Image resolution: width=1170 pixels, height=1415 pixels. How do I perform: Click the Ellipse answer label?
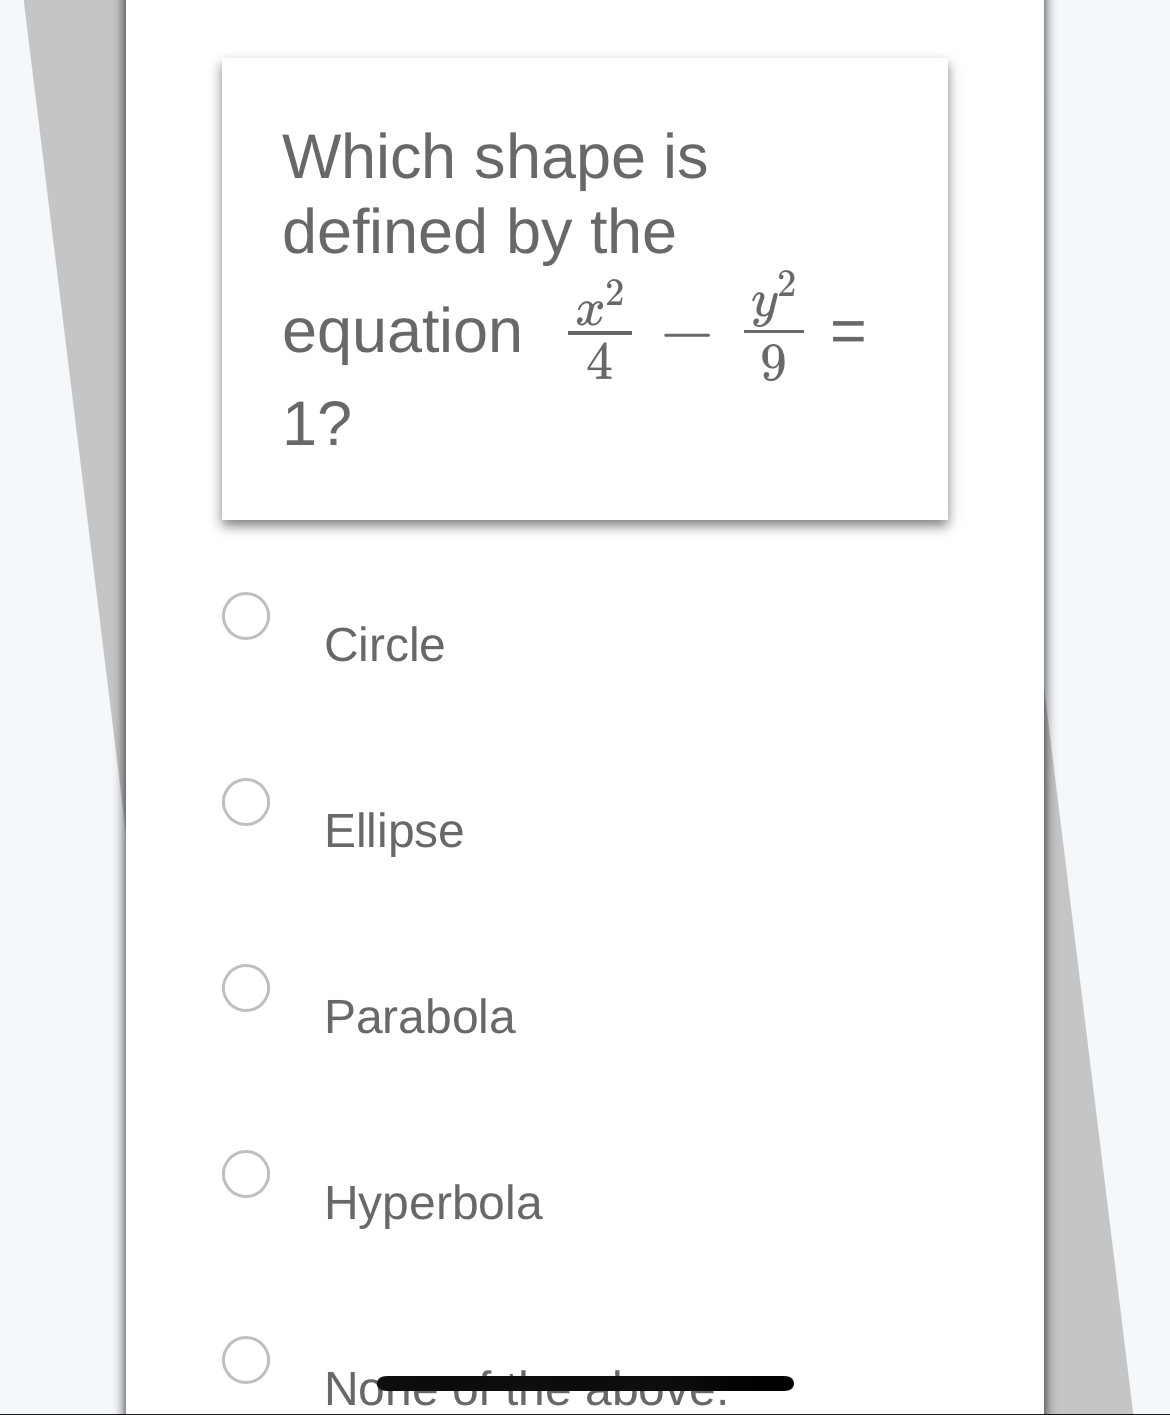(393, 831)
